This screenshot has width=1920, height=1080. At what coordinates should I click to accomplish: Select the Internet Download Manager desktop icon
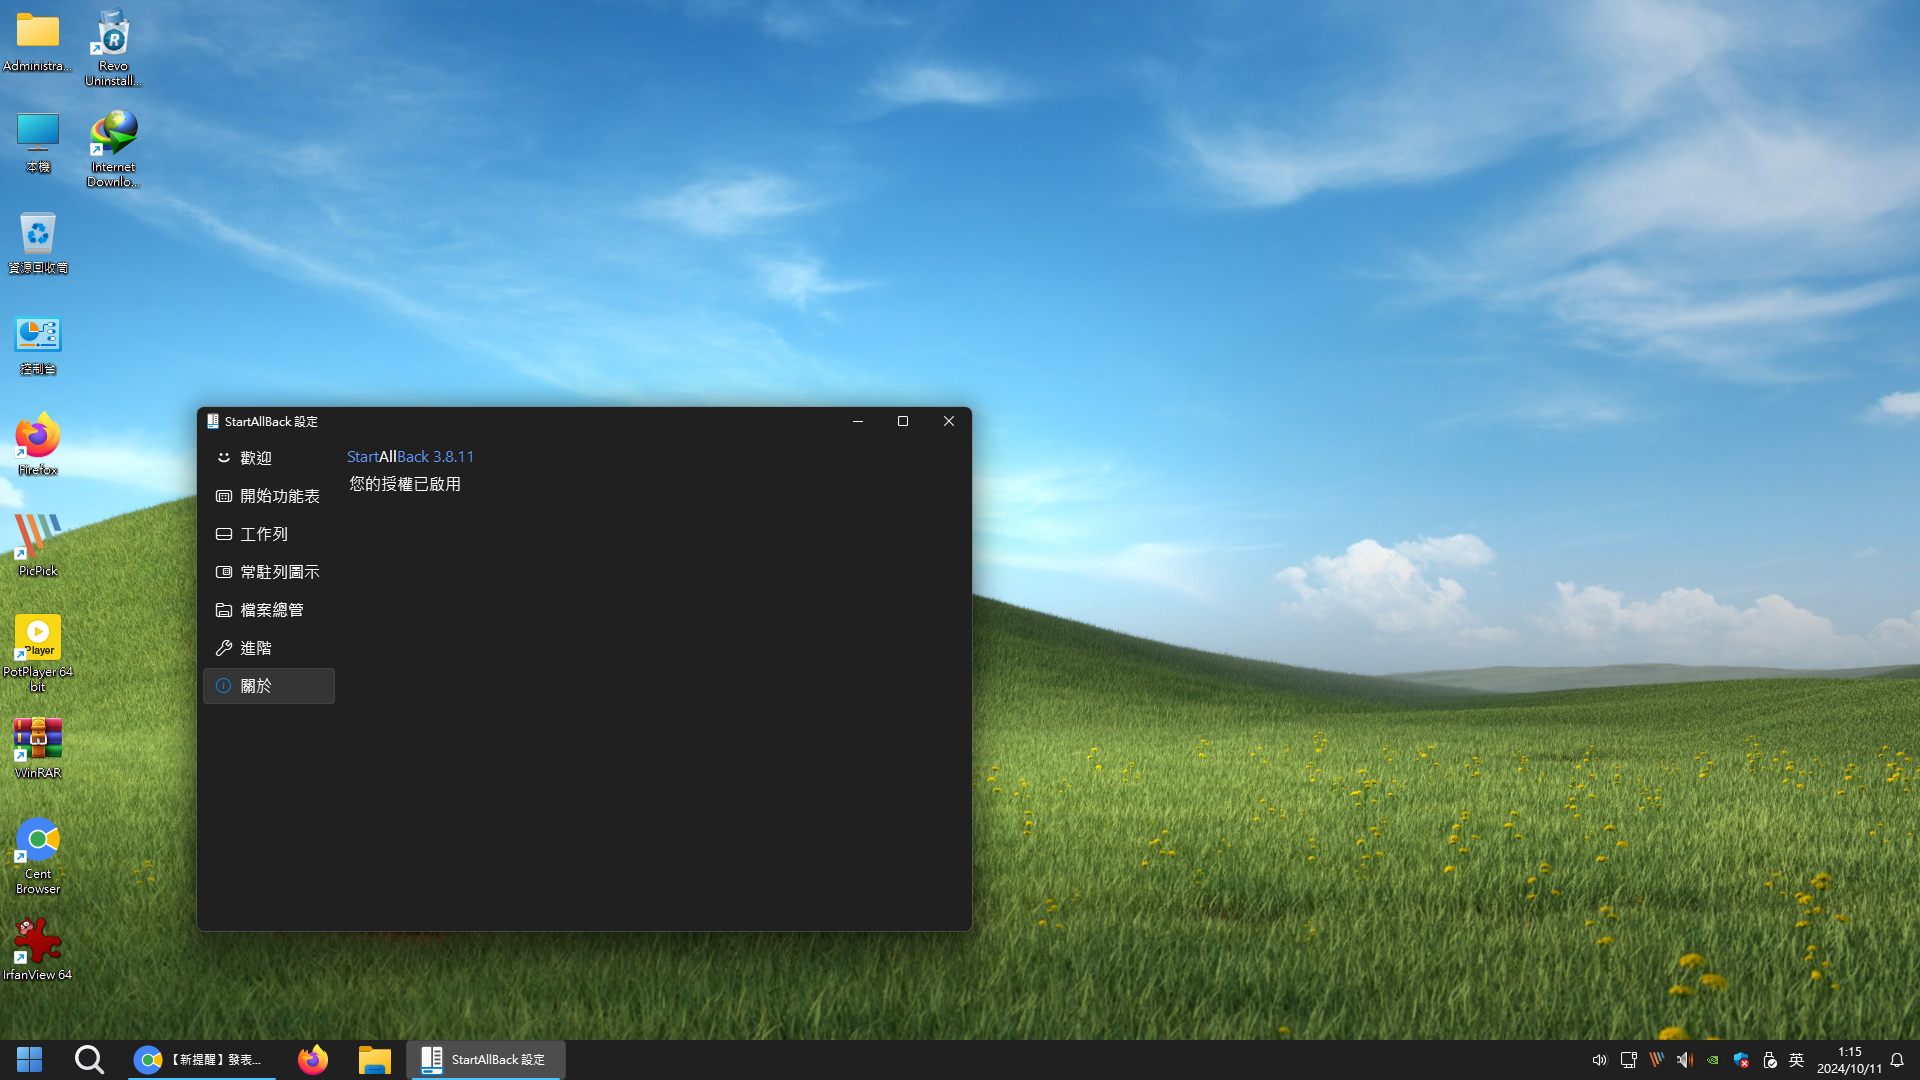(113, 148)
